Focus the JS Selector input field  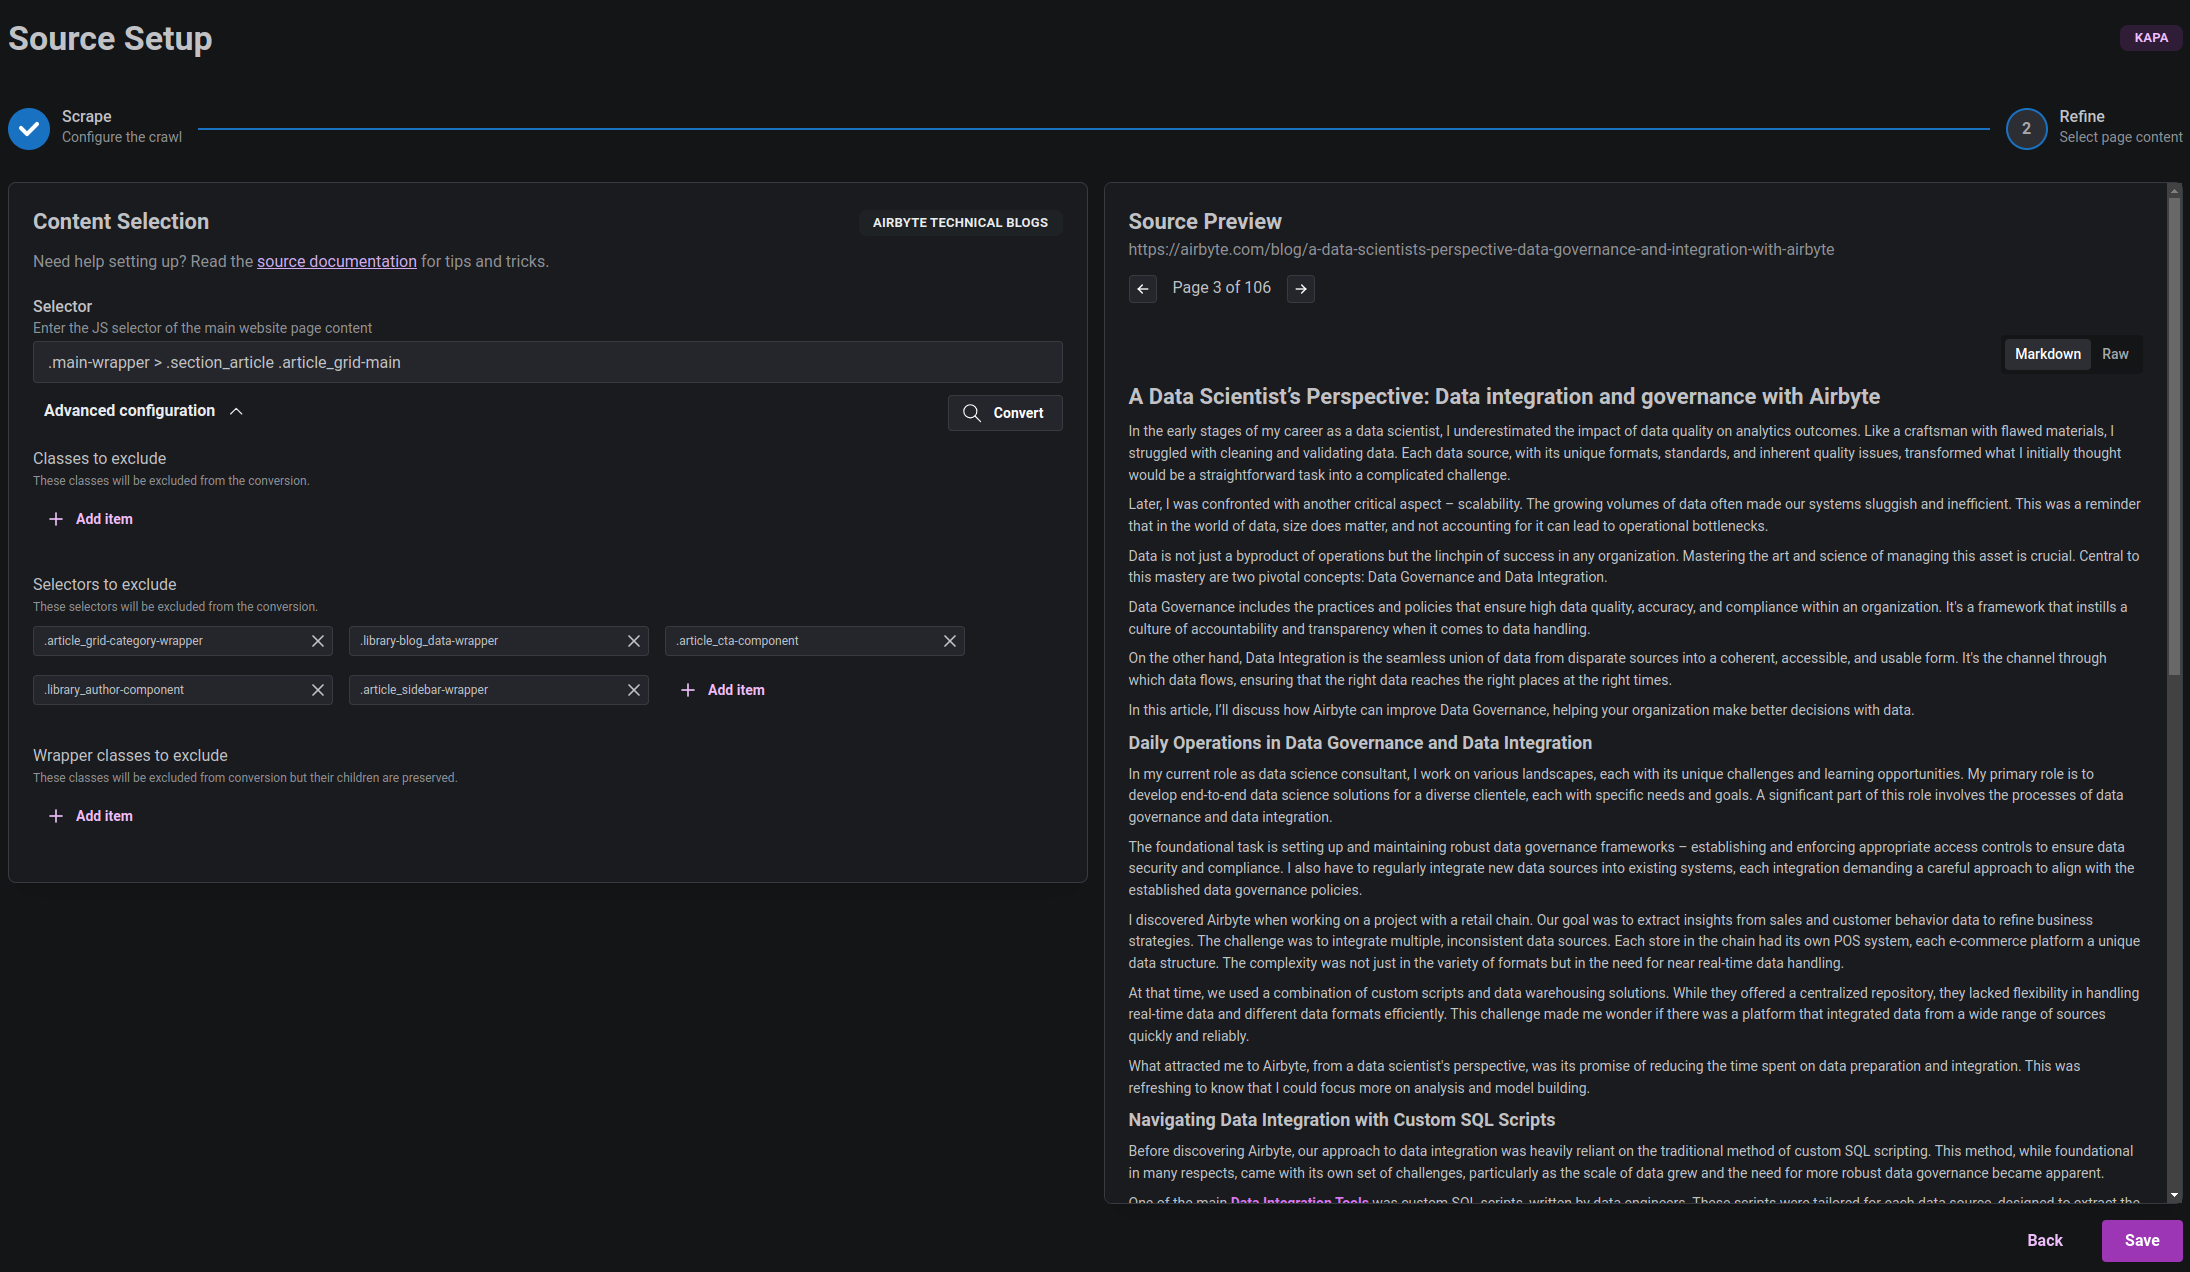[548, 362]
